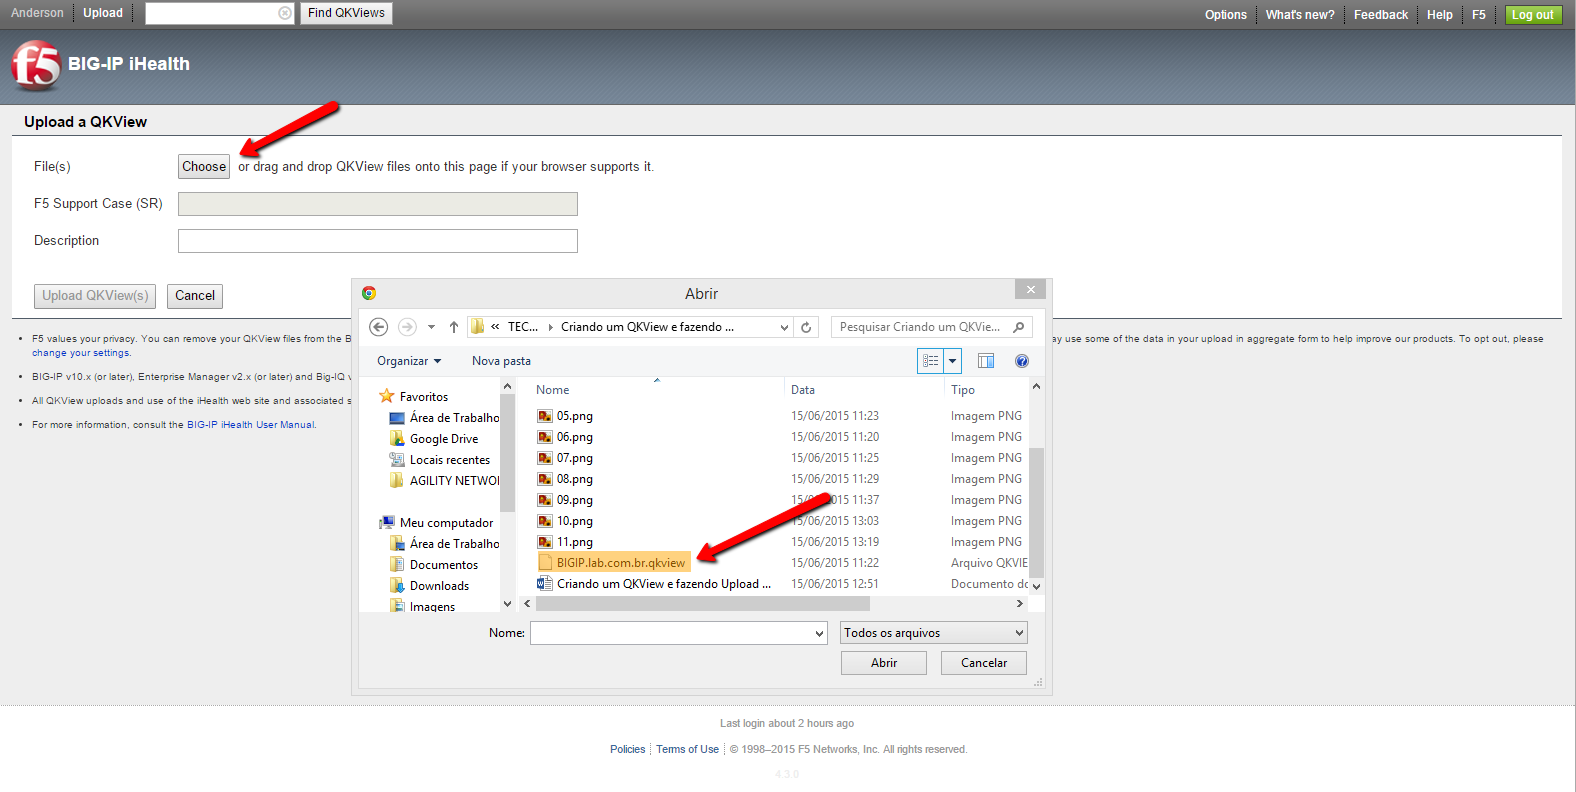Open file dialog help icon
The height and width of the screenshot is (792, 1576).
pyautogui.click(x=1021, y=361)
